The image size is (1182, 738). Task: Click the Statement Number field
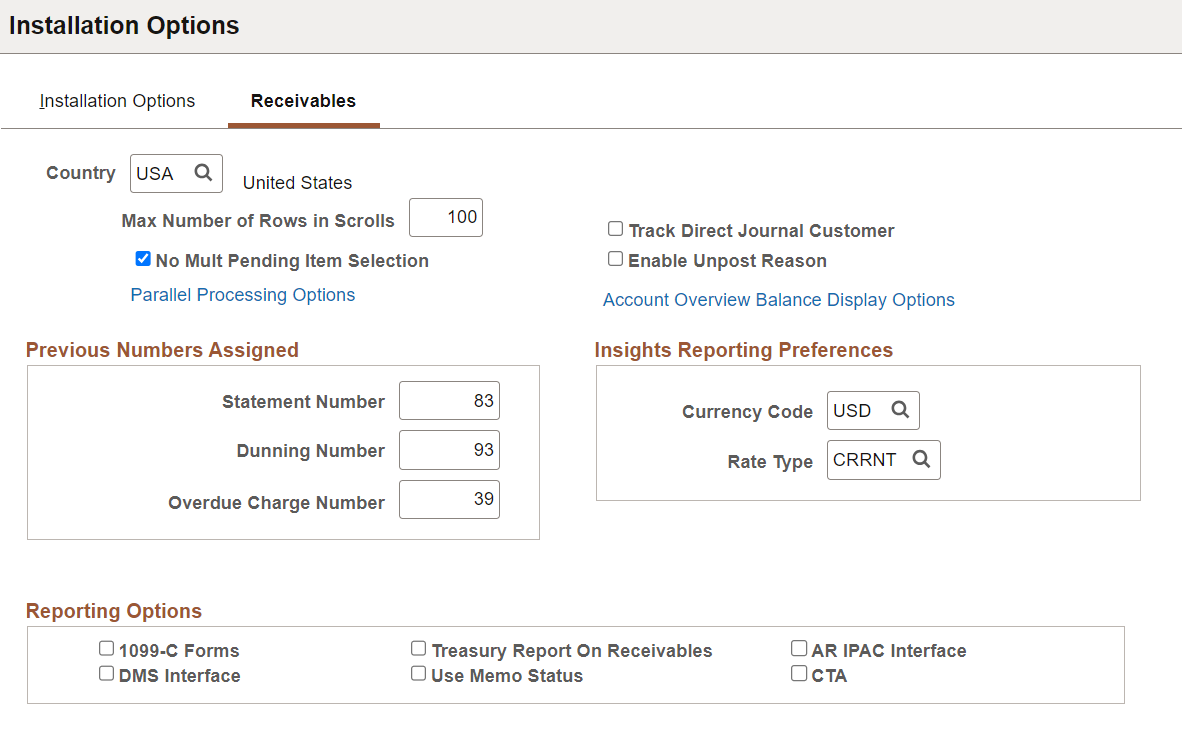click(x=449, y=400)
